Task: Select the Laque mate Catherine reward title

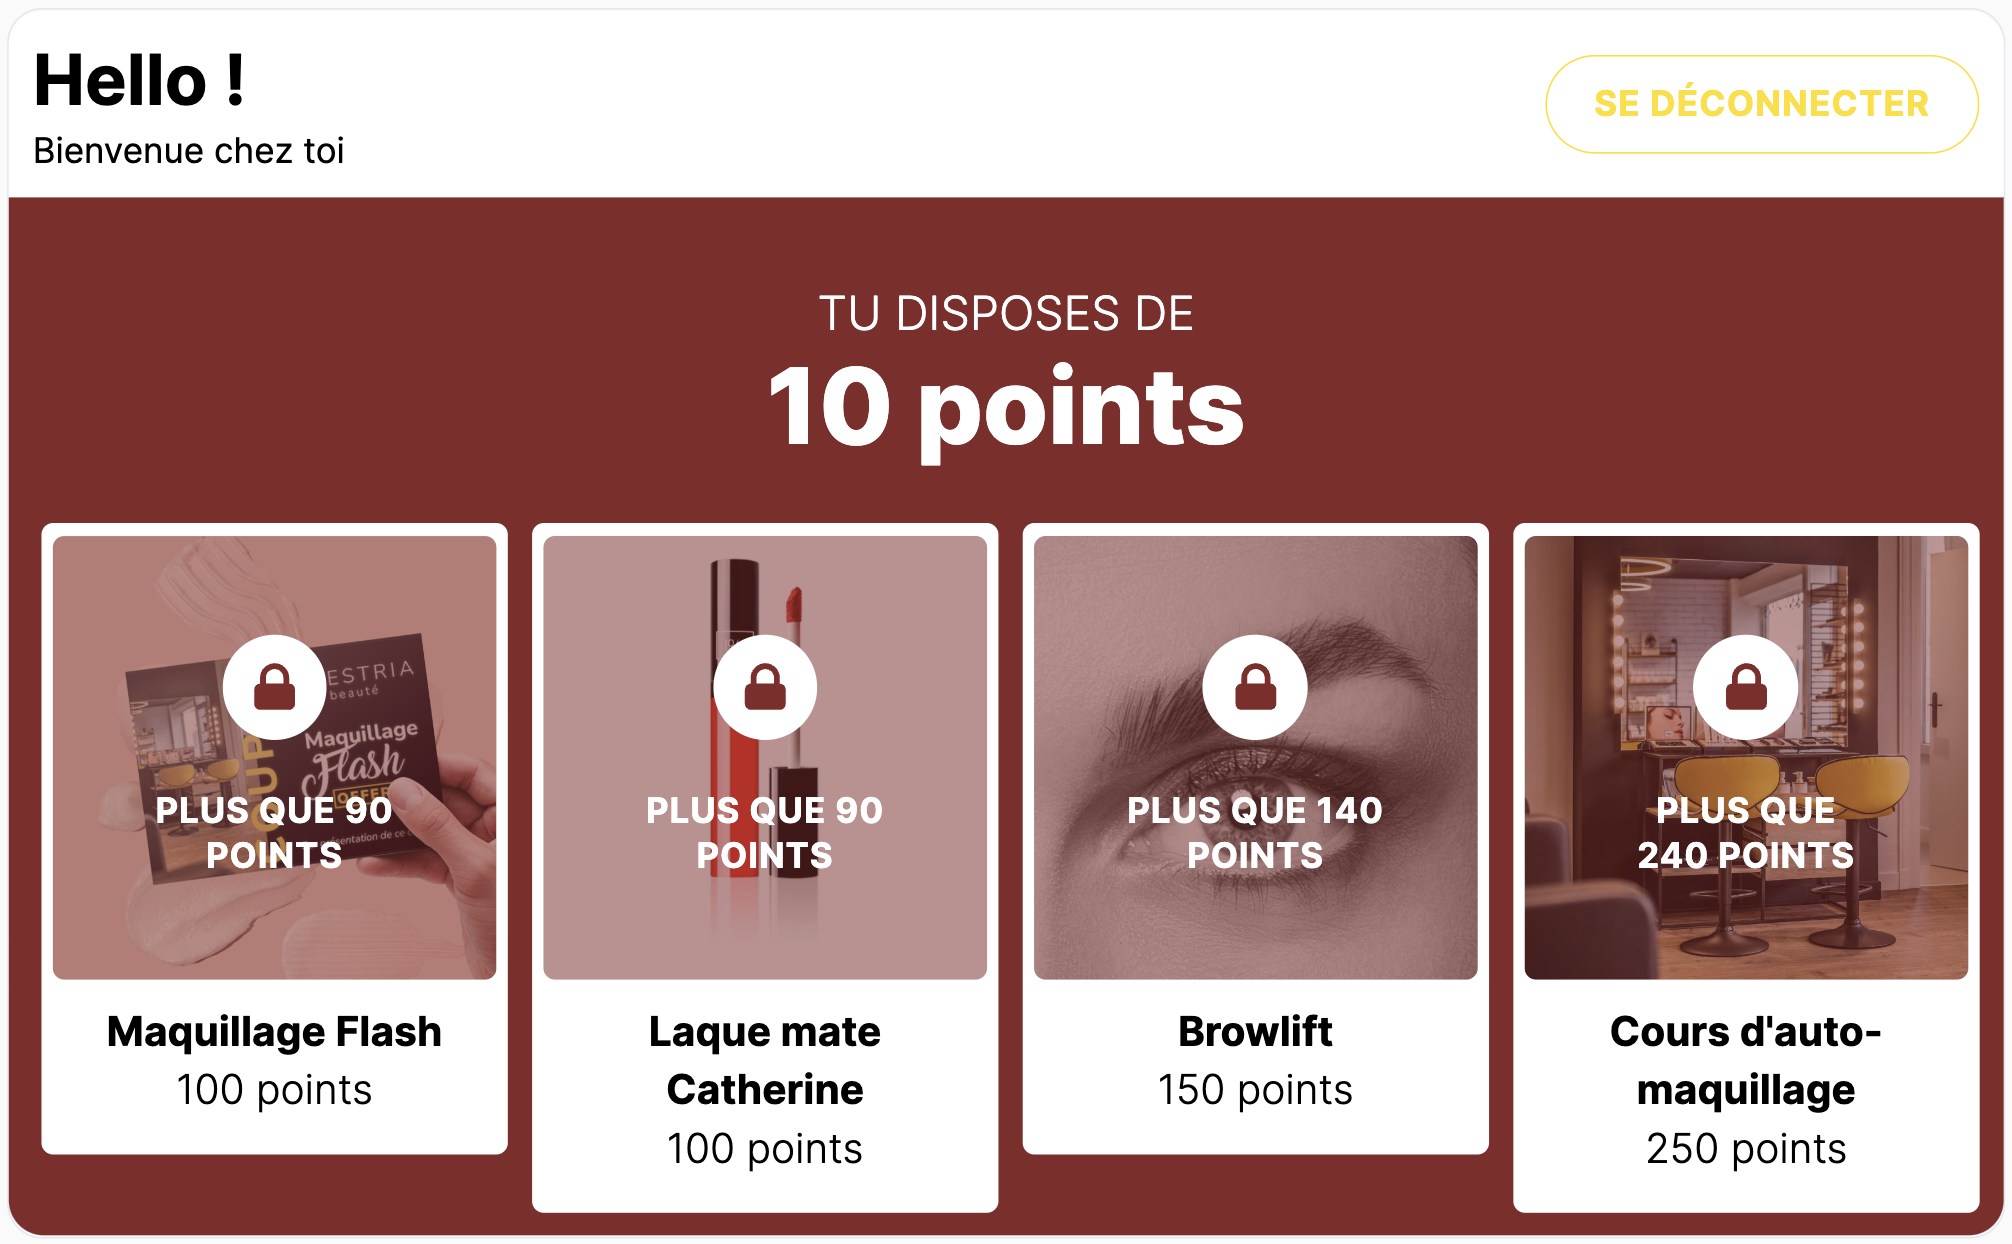Action: (x=765, y=1060)
